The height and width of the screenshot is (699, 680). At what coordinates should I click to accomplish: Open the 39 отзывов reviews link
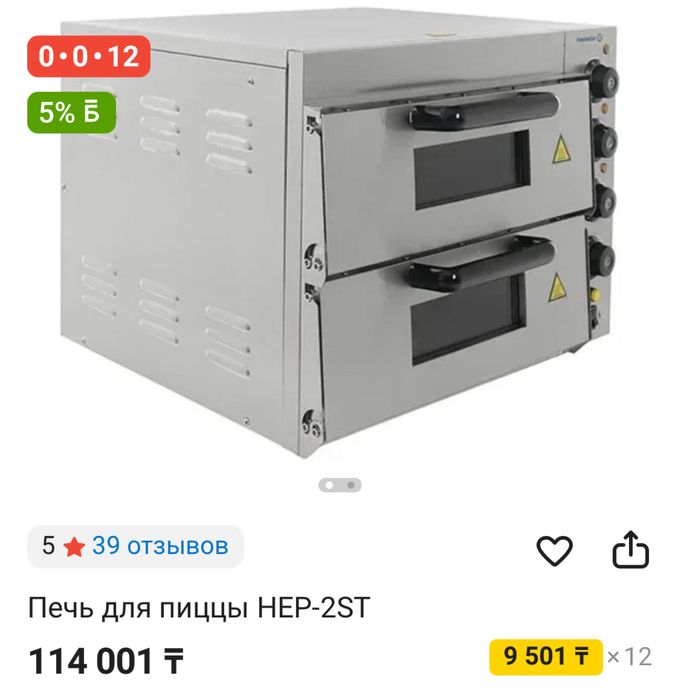[x=161, y=546]
